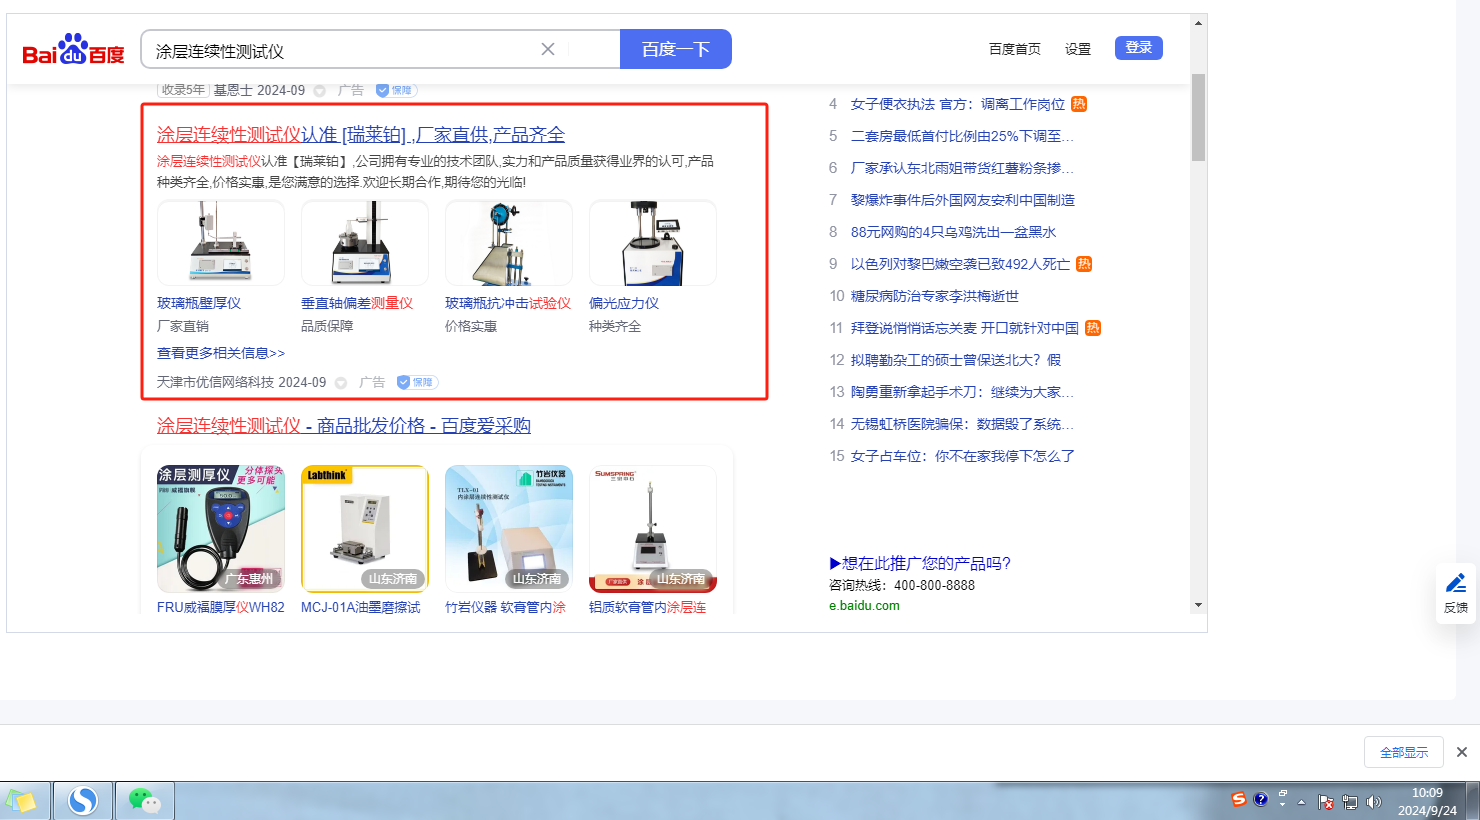Open the 铝质软膏管内涂层连 listing link

pos(648,607)
